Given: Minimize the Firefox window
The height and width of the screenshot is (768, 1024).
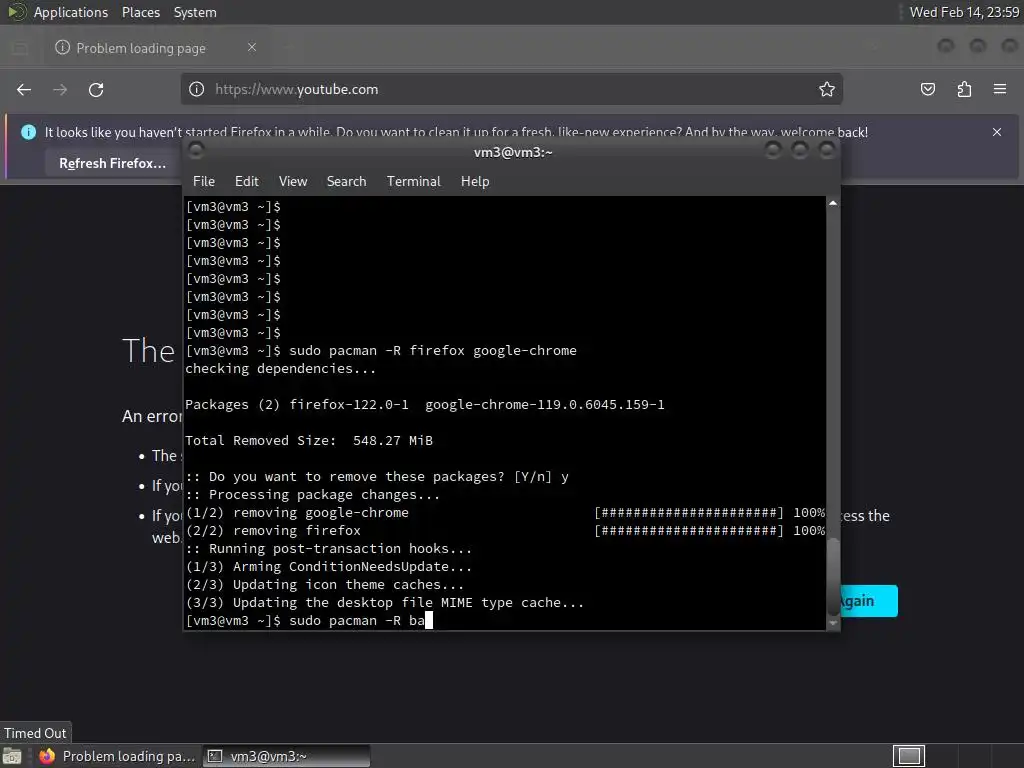Looking at the screenshot, I should click(946, 46).
